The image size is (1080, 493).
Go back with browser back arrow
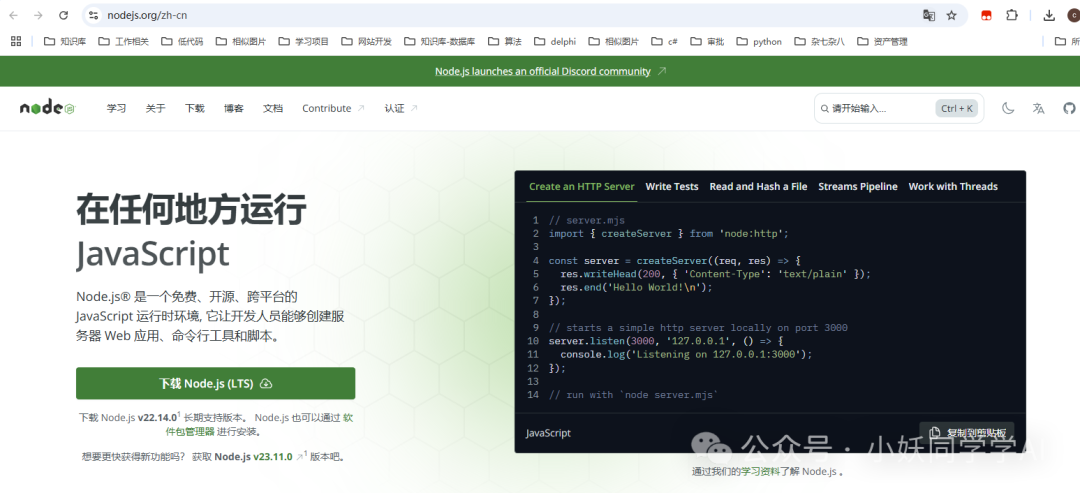tap(13, 15)
